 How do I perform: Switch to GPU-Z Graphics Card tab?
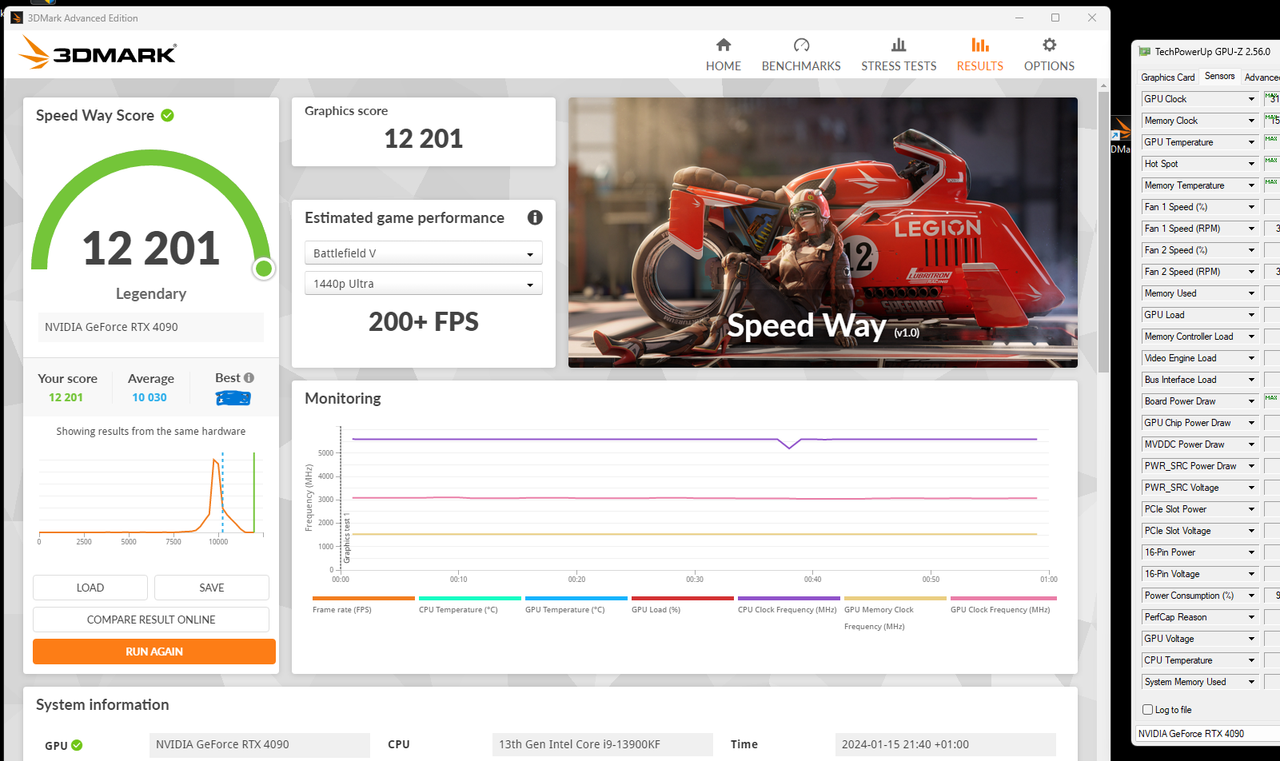click(1167, 77)
